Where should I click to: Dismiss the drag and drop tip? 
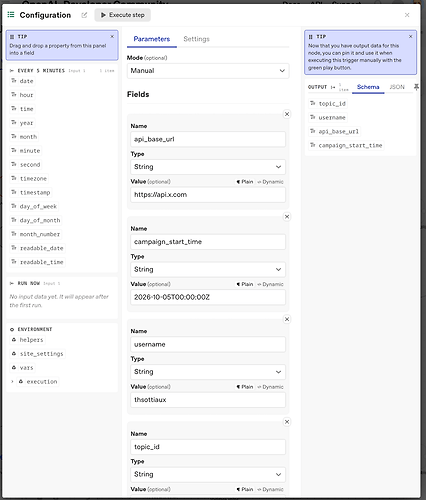tap(112, 36)
